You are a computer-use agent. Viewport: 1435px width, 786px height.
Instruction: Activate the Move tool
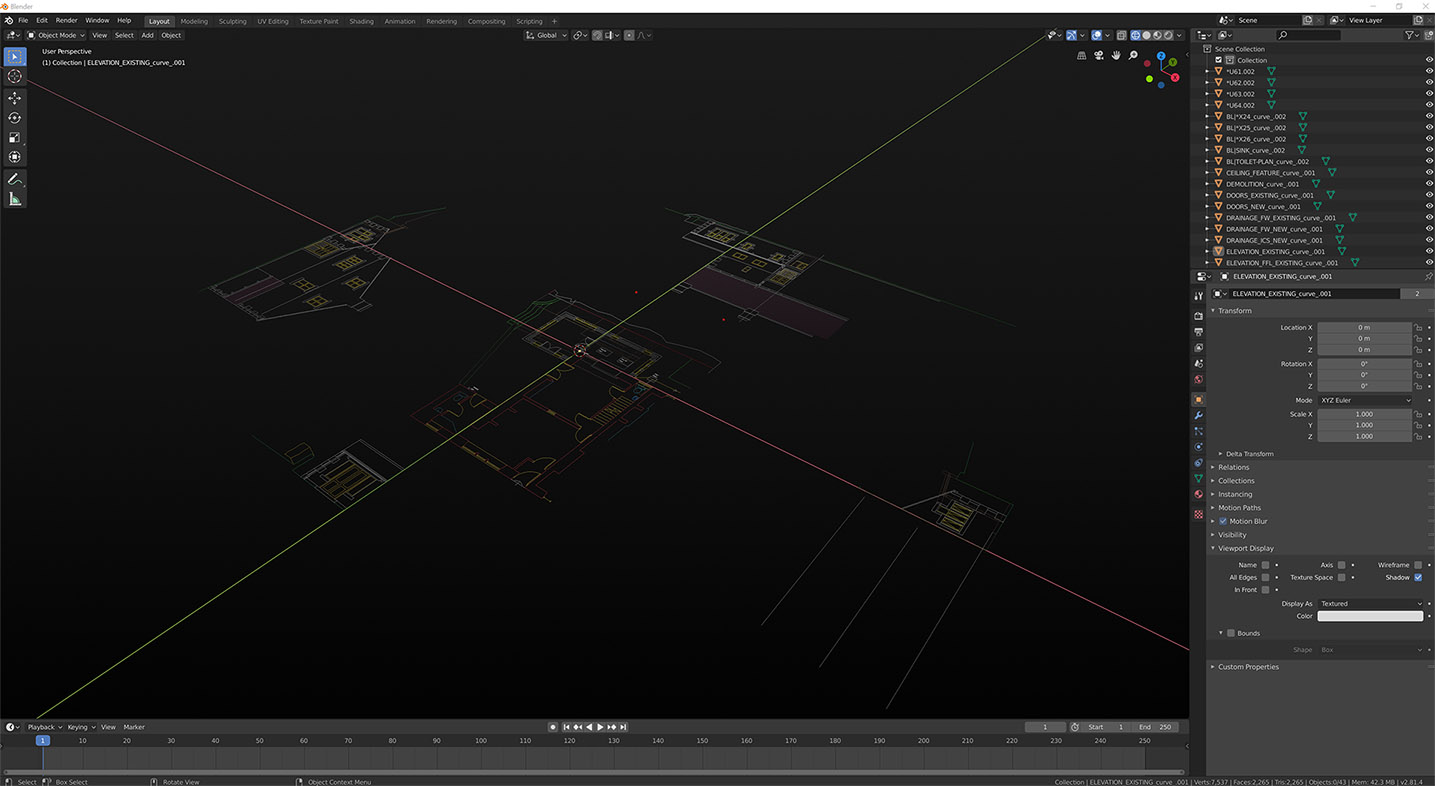[15, 98]
